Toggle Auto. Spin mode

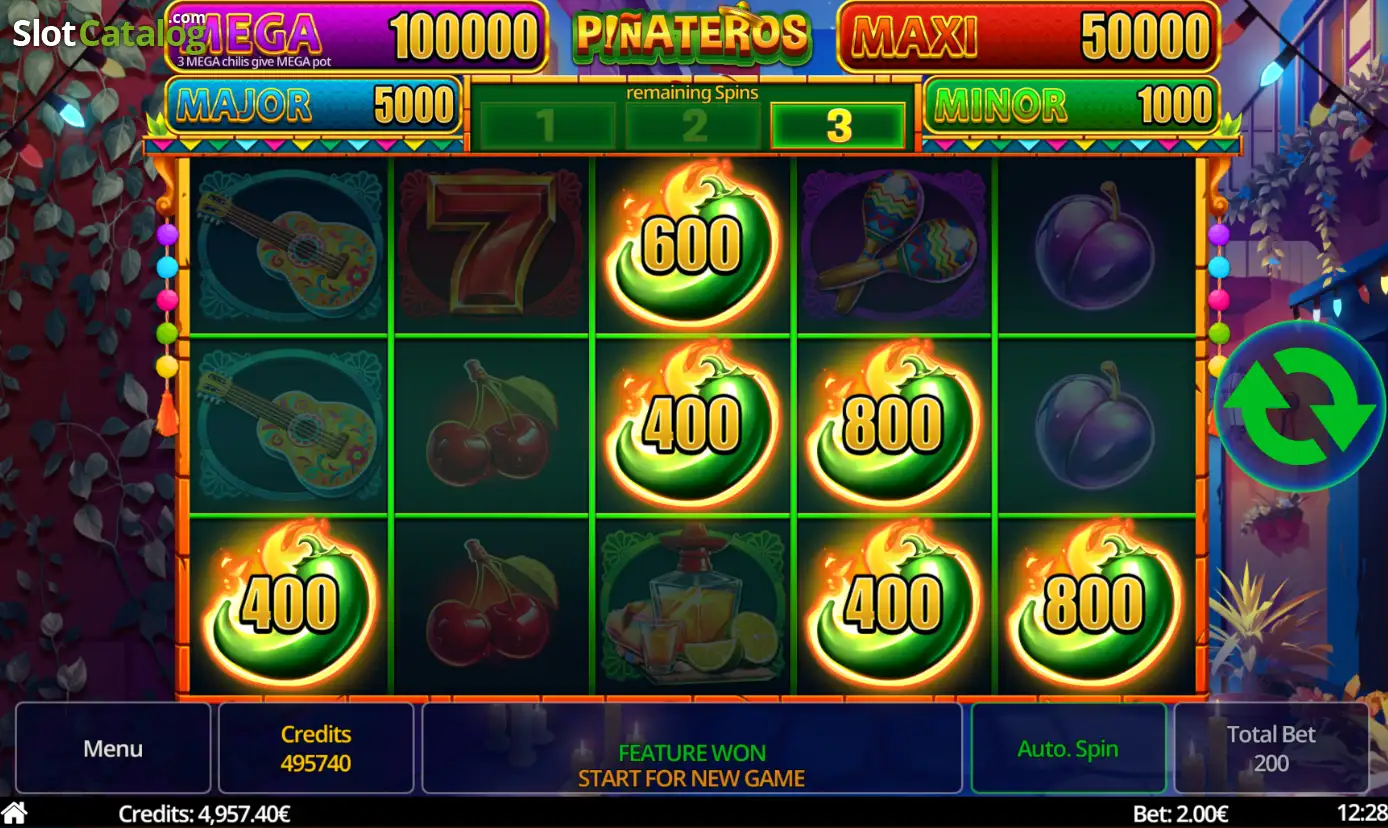1068,748
